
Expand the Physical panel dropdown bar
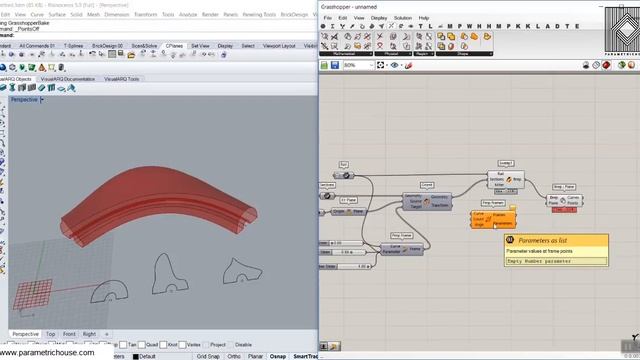coord(392,54)
